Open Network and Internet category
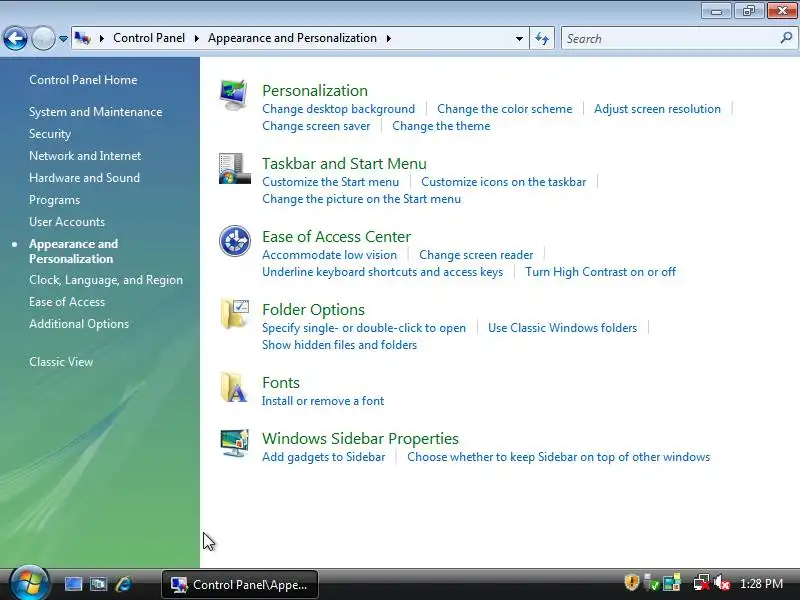Viewport: 800px width, 600px height. [x=85, y=156]
